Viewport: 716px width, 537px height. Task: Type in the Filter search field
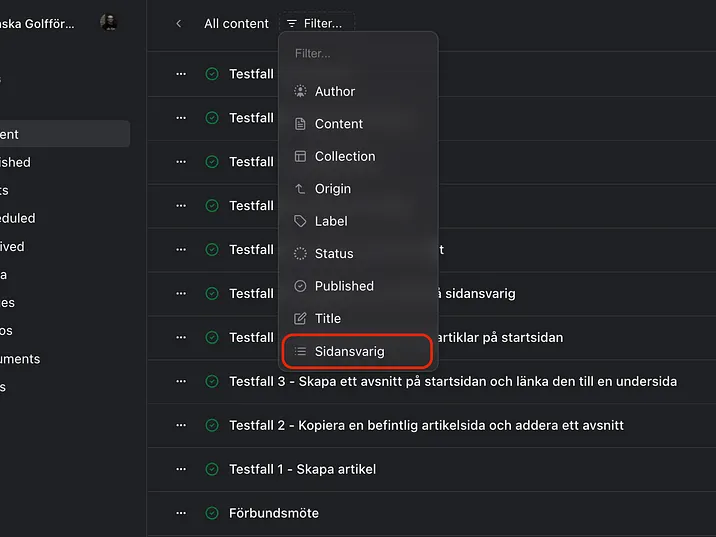pyautogui.click(x=358, y=53)
